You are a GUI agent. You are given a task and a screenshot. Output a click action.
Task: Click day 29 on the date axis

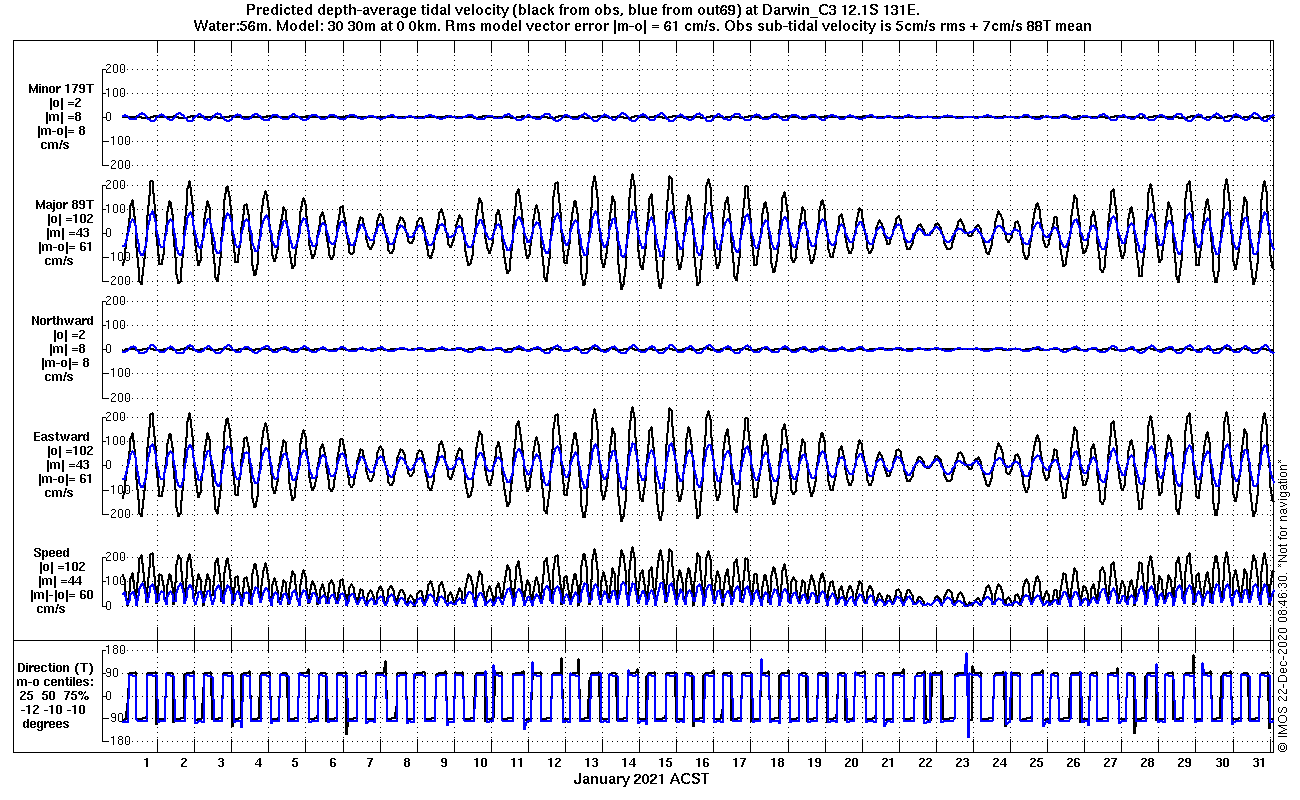1185,763
